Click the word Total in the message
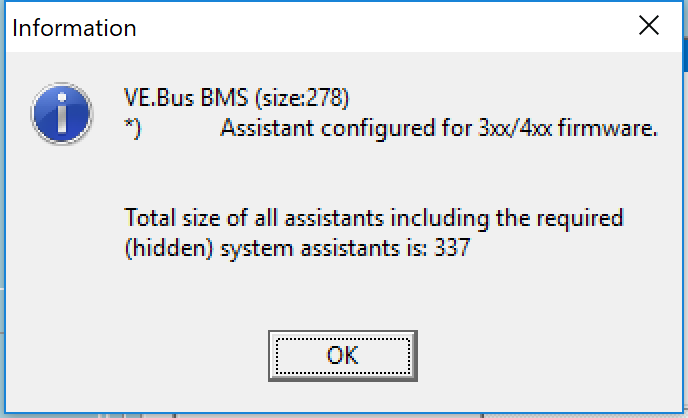Image resolution: width=688 pixels, height=418 pixels. (150, 218)
